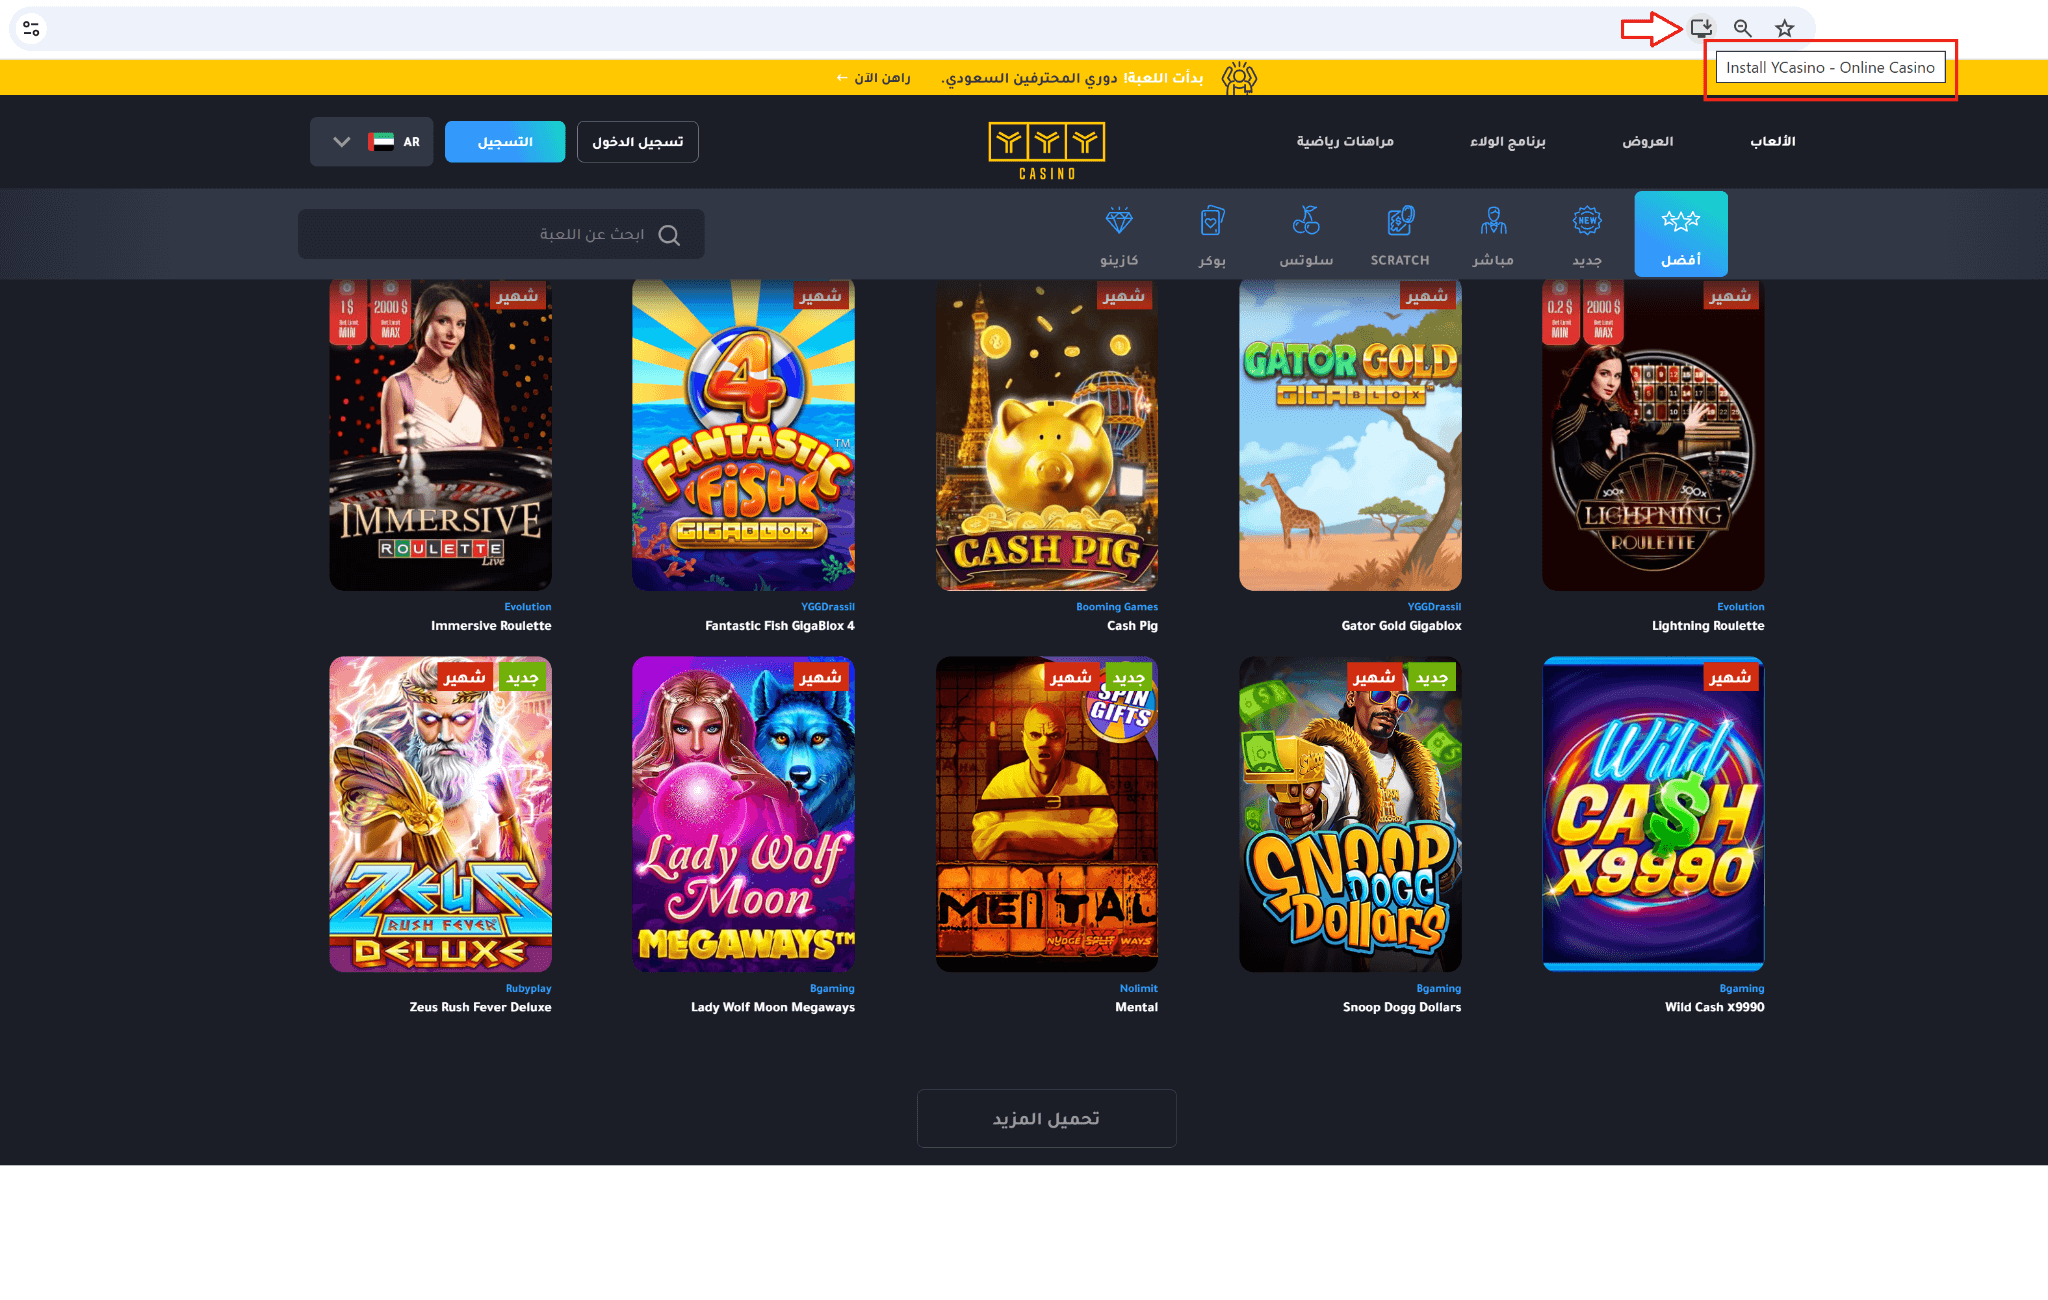Click YGGDrassil provider above Fantastic Fish
2048x1300 pixels.
828,607
